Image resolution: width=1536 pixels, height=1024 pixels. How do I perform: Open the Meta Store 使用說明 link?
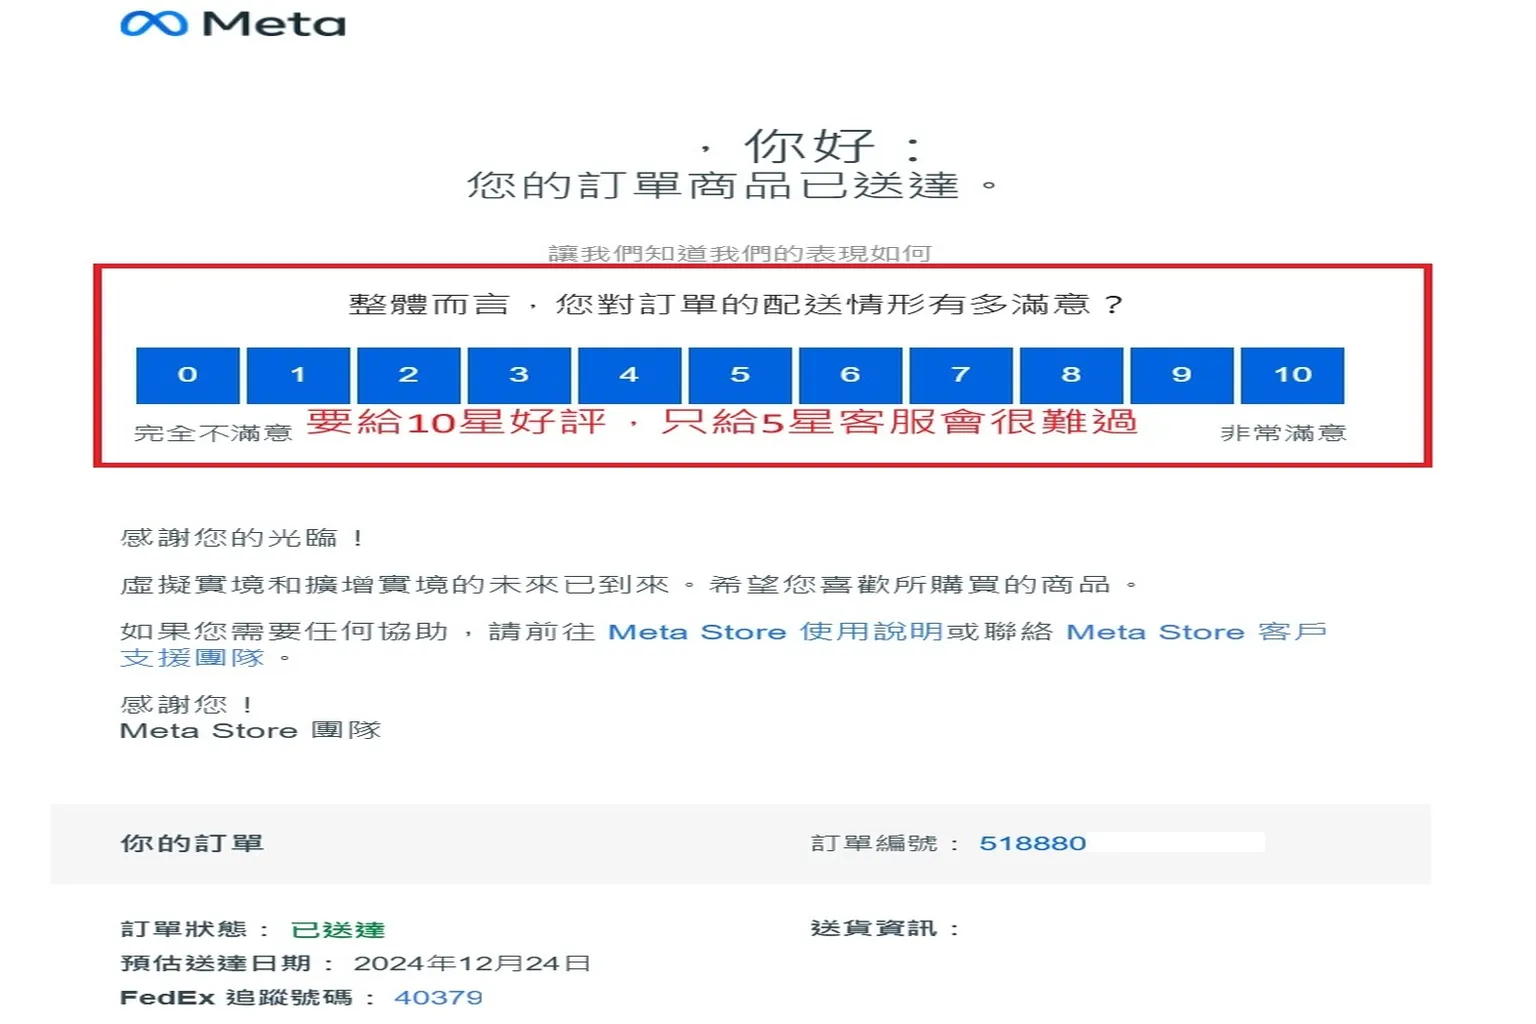point(775,632)
